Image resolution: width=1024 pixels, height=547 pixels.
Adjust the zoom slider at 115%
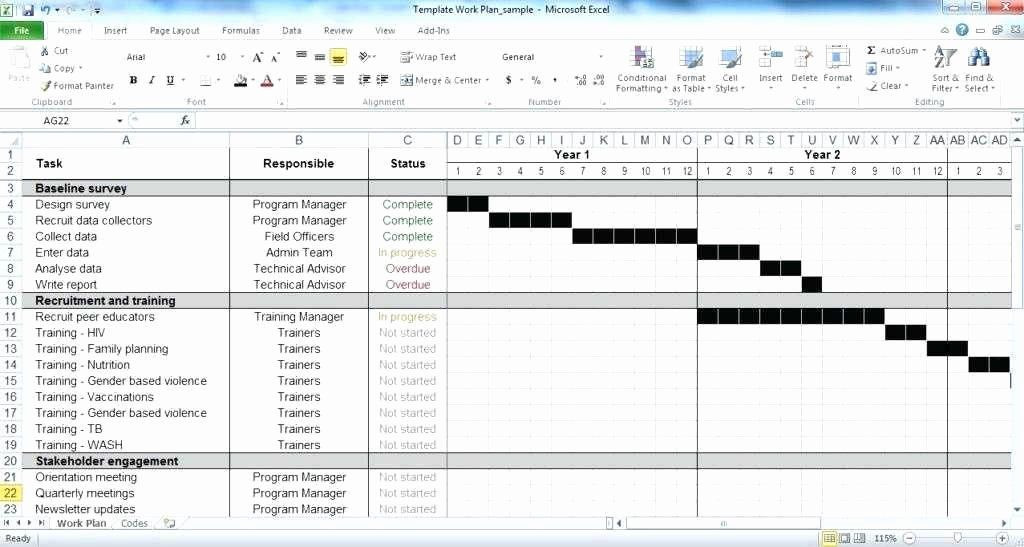(x=957, y=539)
